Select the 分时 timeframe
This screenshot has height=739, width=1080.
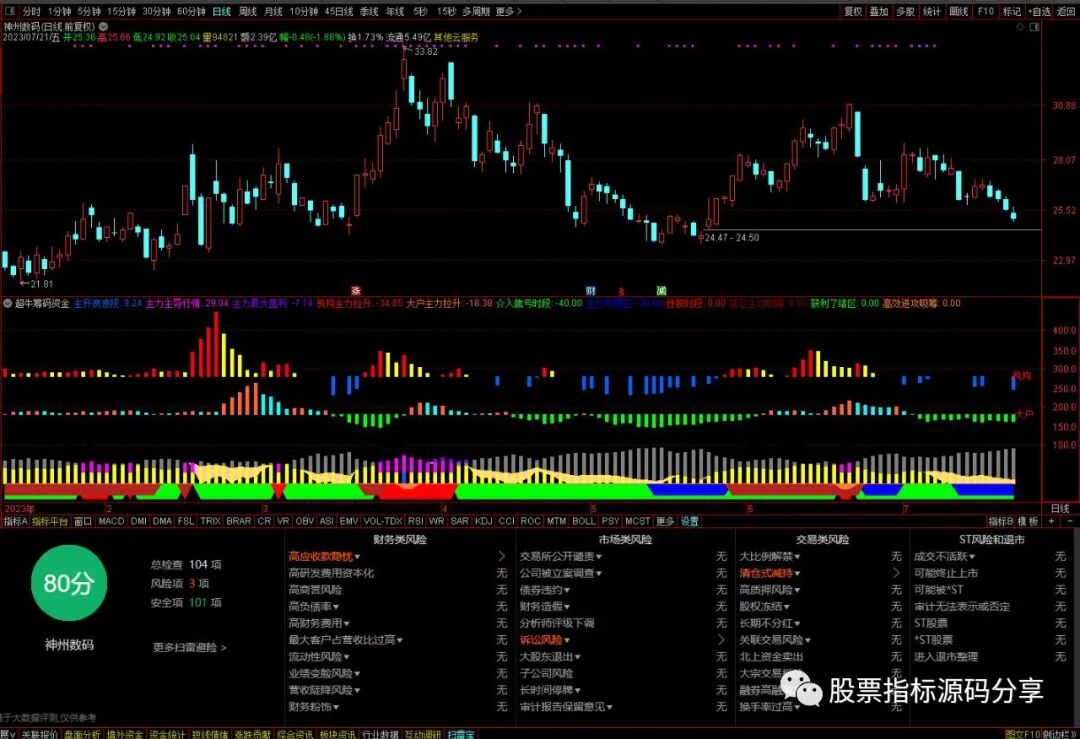coord(32,11)
